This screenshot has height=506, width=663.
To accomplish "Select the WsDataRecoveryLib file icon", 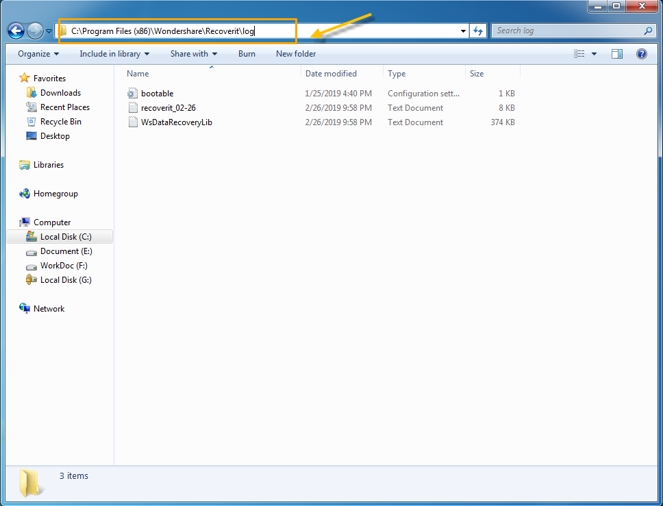I will pyautogui.click(x=133, y=122).
